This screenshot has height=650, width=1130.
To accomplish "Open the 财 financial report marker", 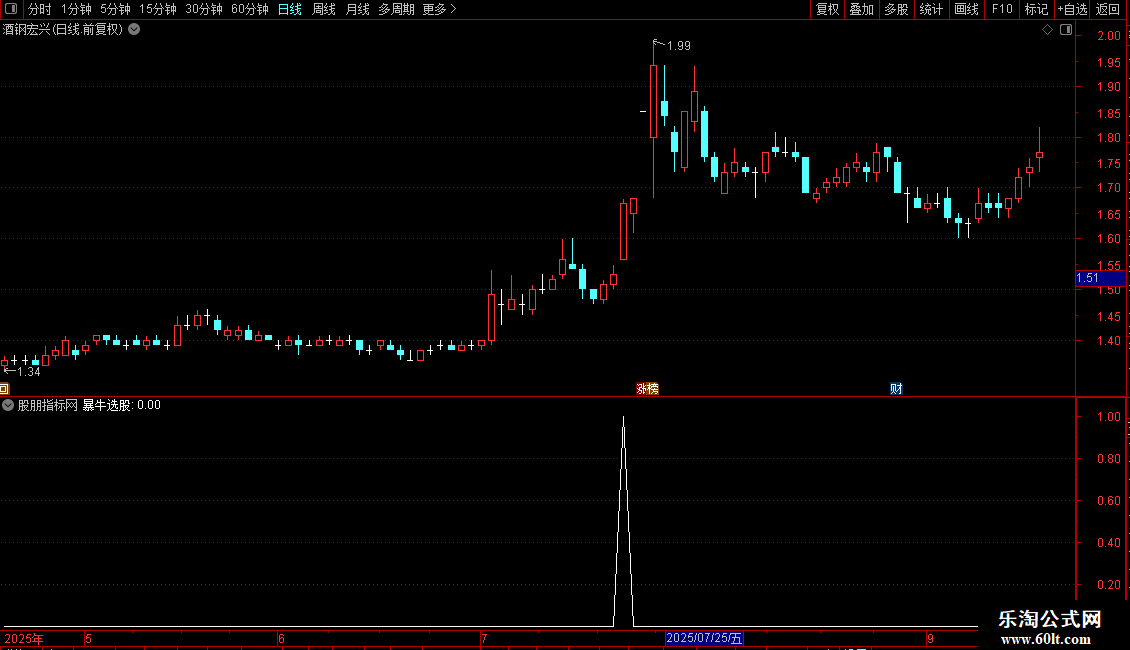I will tap(896, 389).
